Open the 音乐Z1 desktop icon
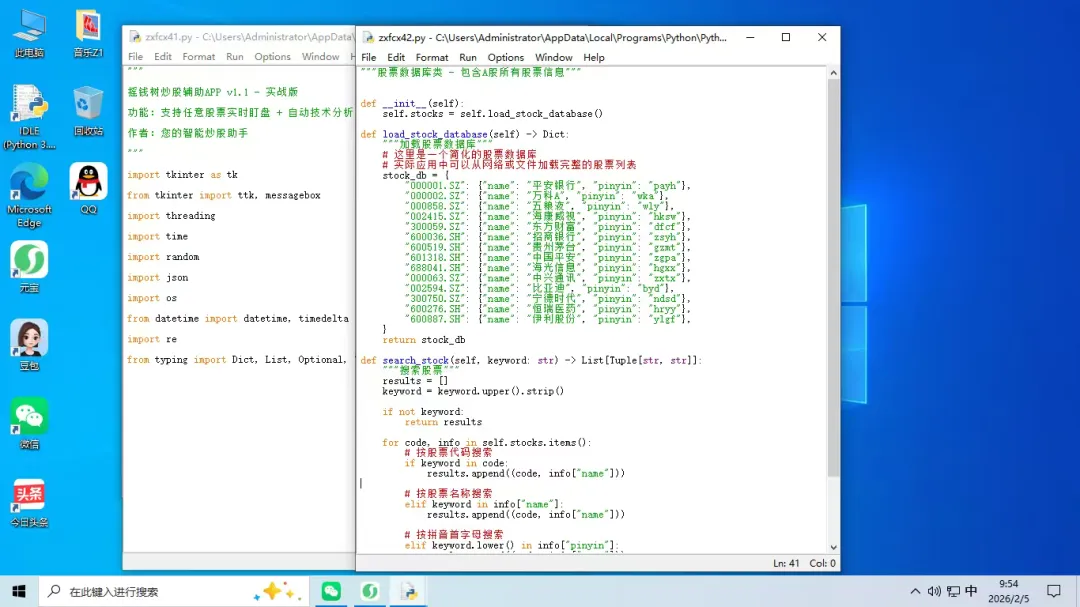1080x607 pixels. point(88,34)
